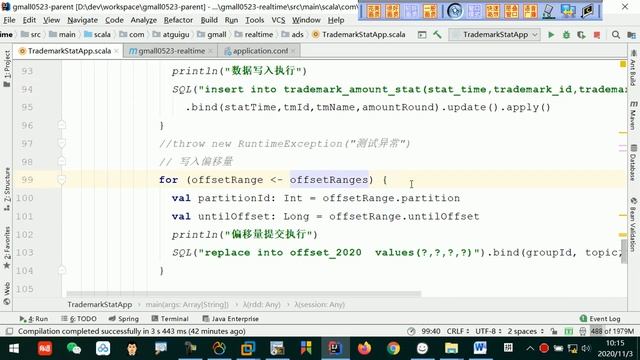Image resolution: width=640 pixels, height=360 pixels.
Task: Open the Edit menu
Action: point(29,20)
